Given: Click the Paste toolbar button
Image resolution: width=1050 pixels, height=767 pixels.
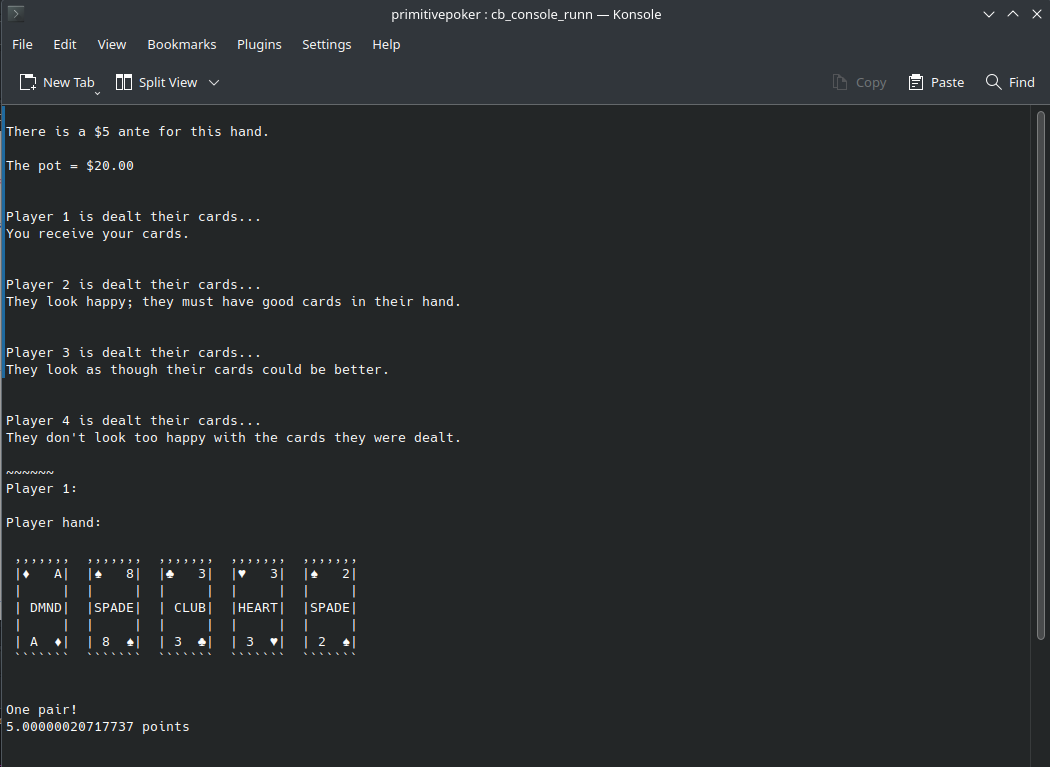Looking at the screenshot, I should click(936, 82).
